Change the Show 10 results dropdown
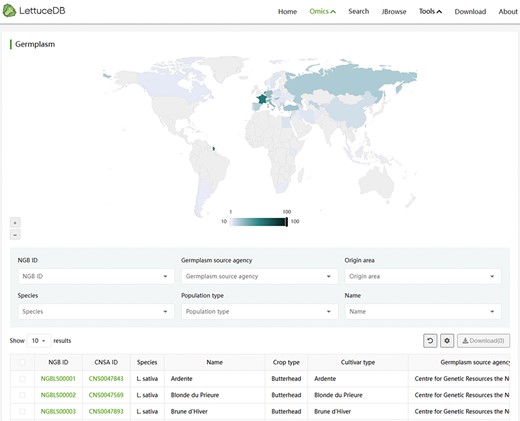Viewport: 520px width, 421px height. pos(39,341)
